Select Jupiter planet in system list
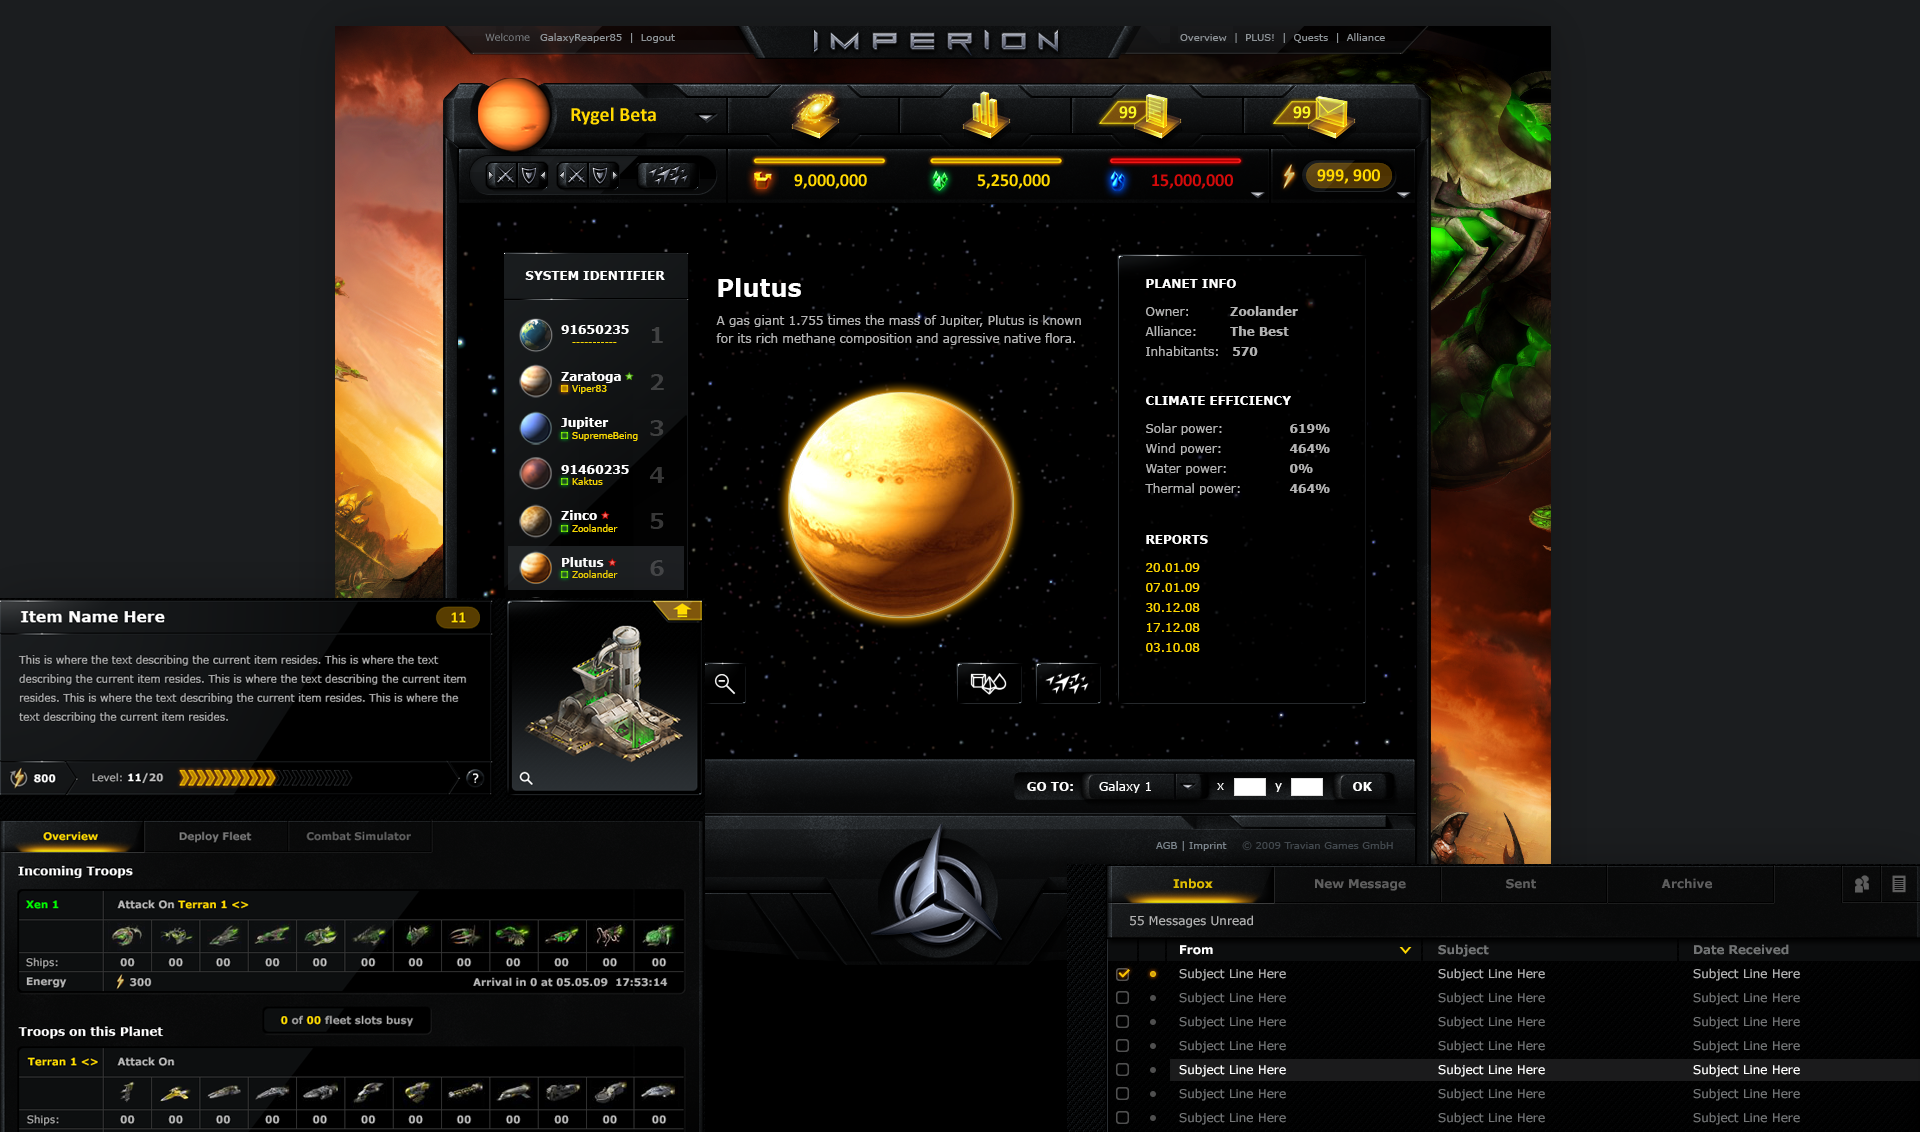This screenshot has height=1132, width=1920. click(596, 428)
